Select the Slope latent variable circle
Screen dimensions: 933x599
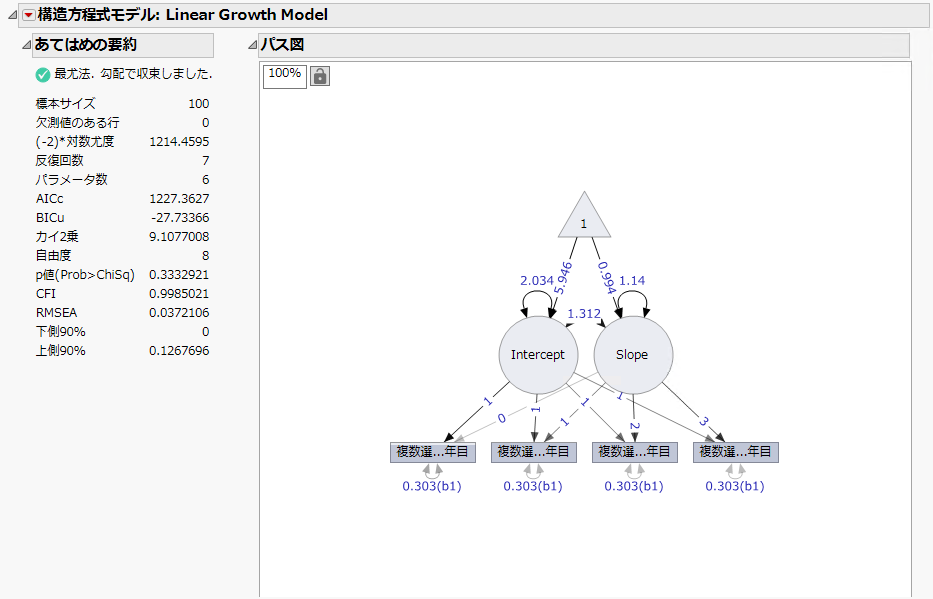632,355
